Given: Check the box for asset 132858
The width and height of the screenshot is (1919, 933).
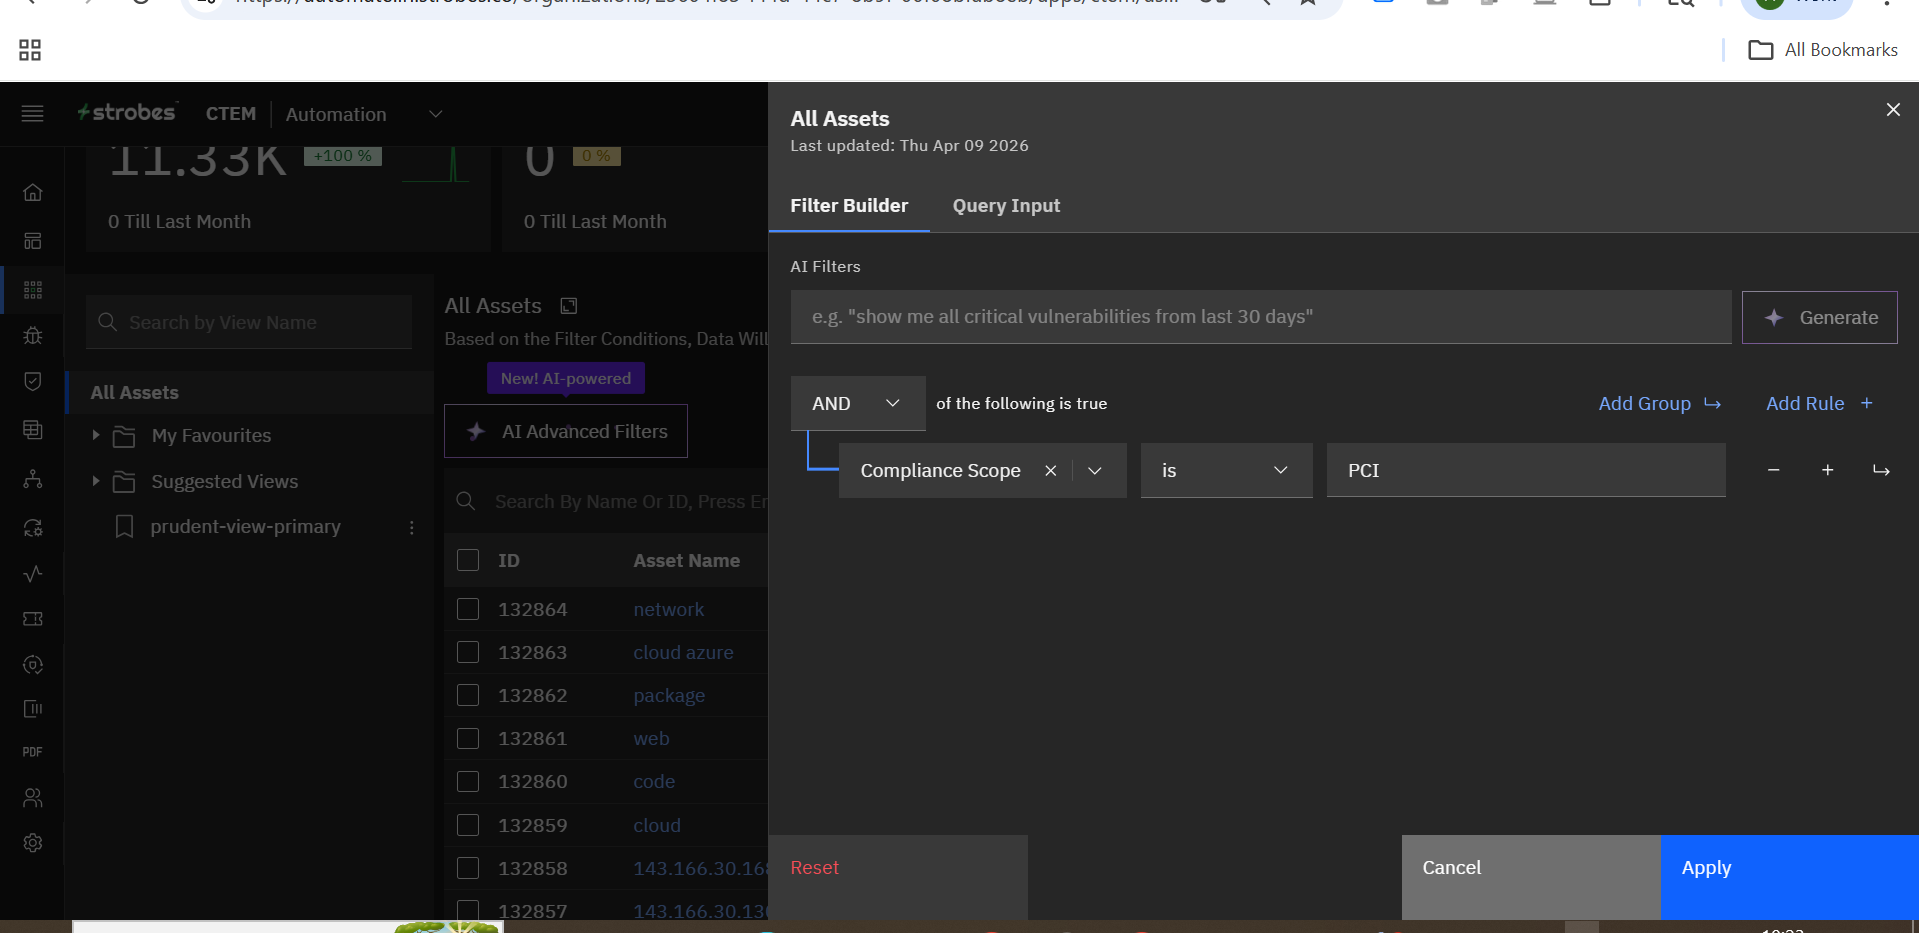Looking at the screenshot, I should pos(468,868).
